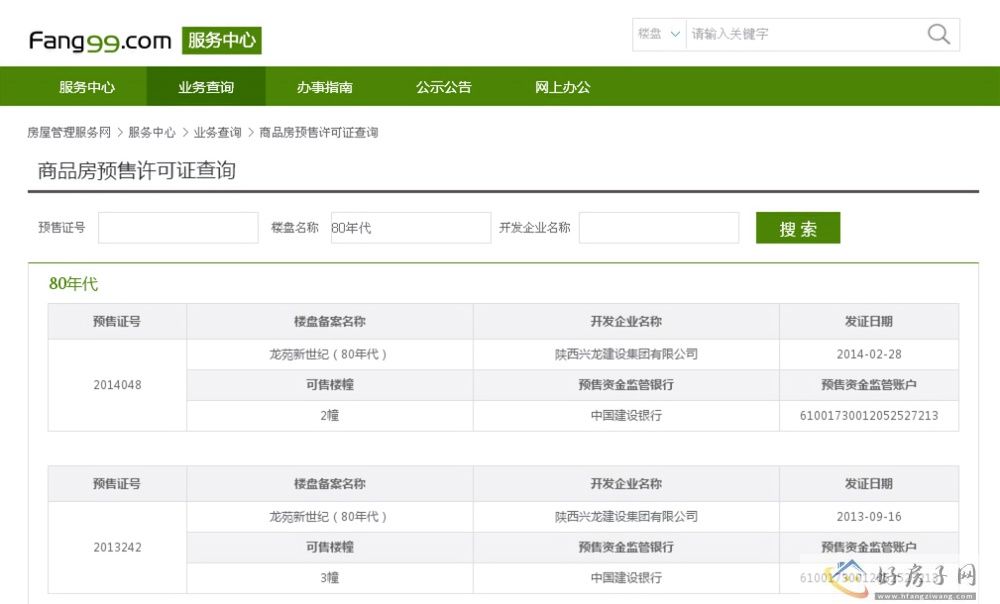Image resolution: width=1000 pixels, height=604 pixels.
Task: Select the 业务查询 navigation tab
Action: (206, 87)
